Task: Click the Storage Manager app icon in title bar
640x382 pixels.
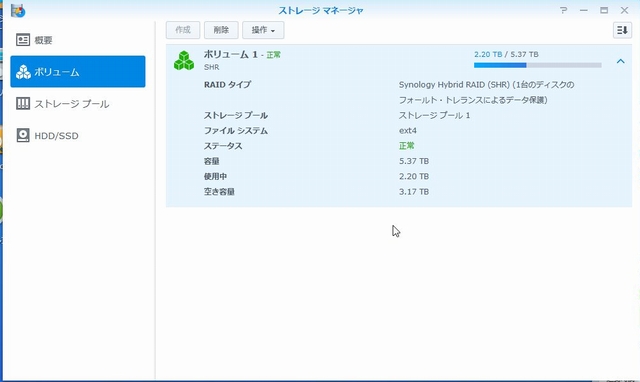Action: [x=18, y=11]
